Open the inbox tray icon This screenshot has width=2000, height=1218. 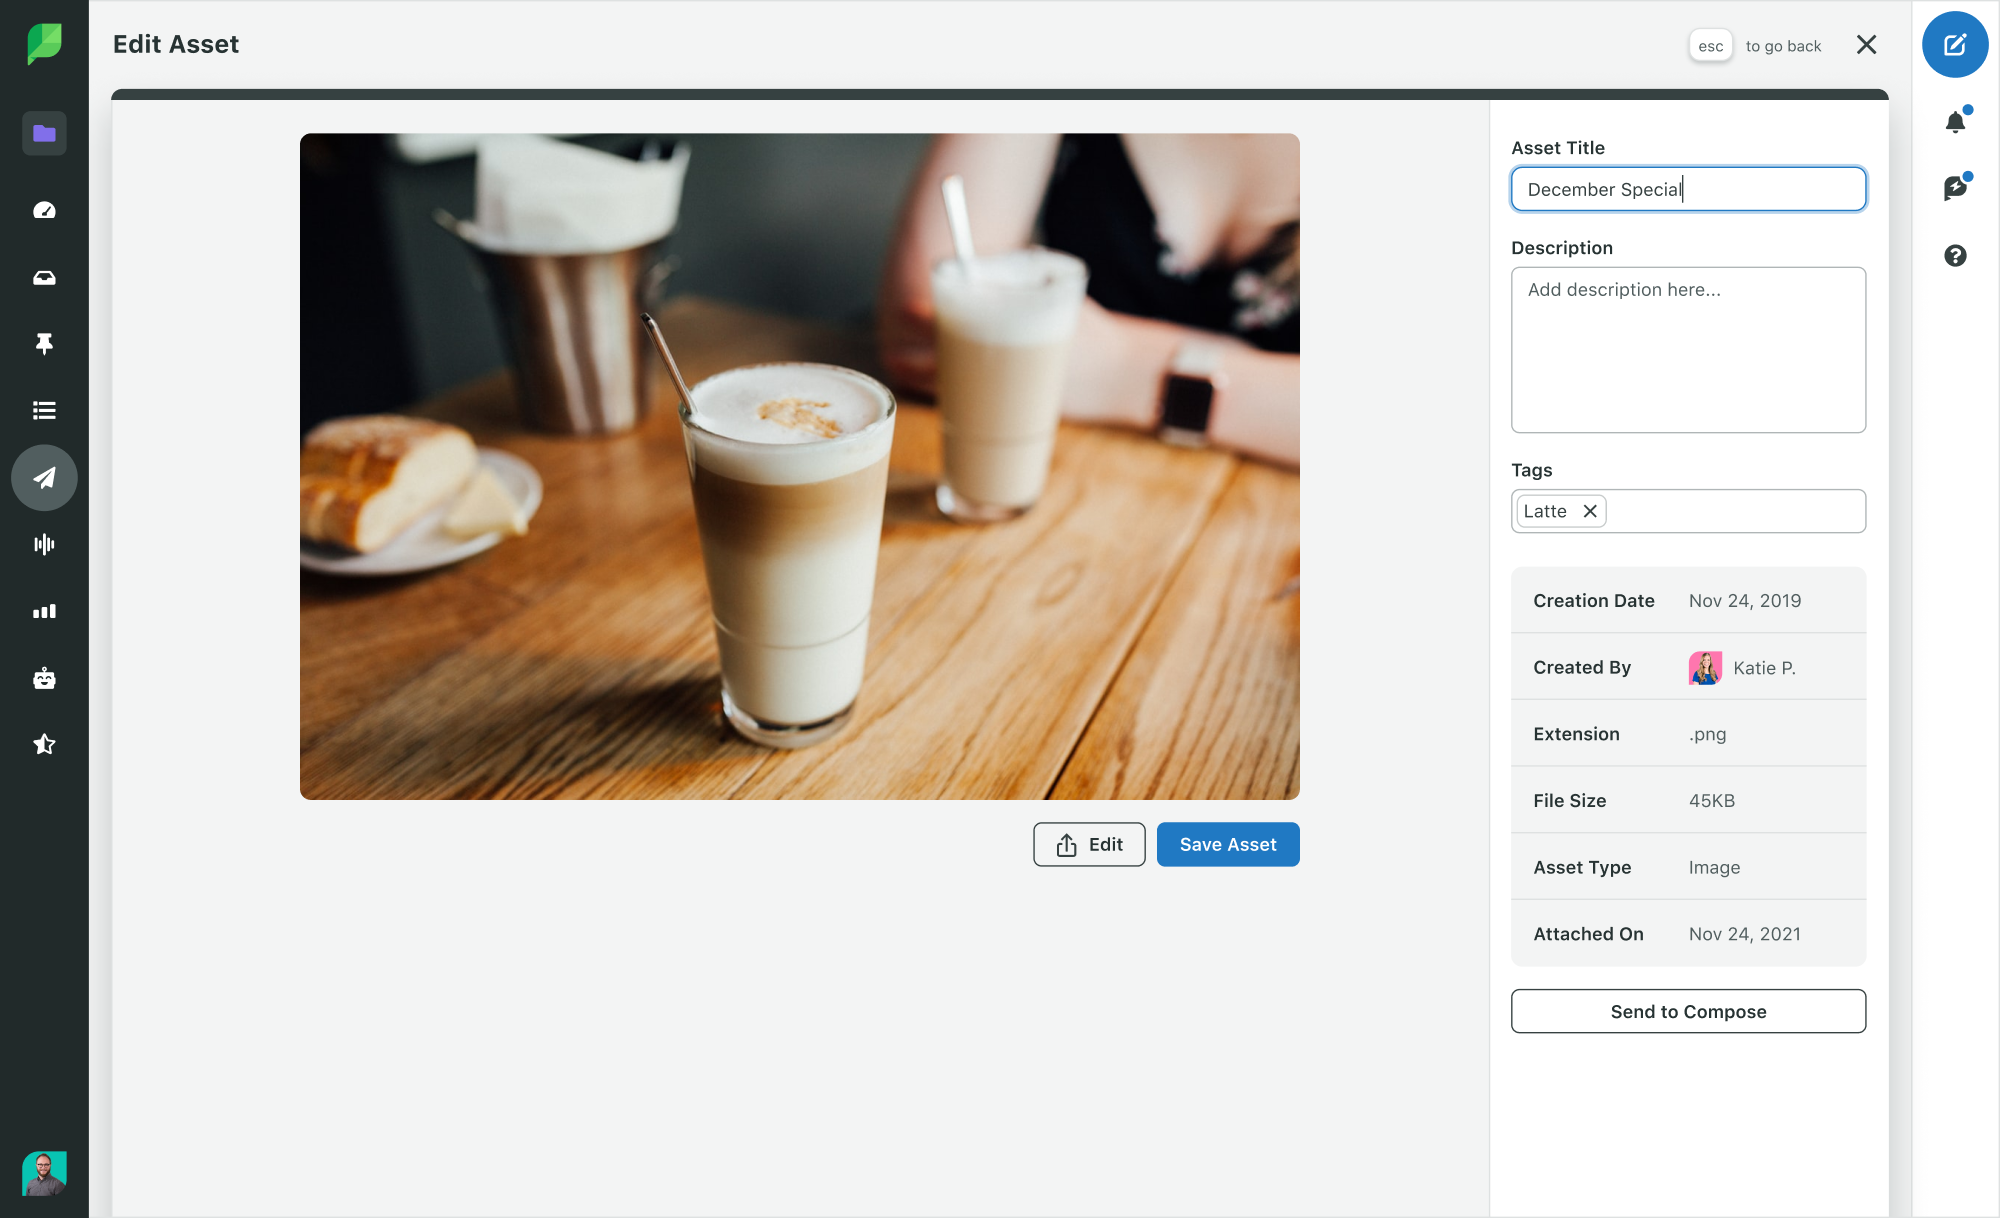(44, 278)
